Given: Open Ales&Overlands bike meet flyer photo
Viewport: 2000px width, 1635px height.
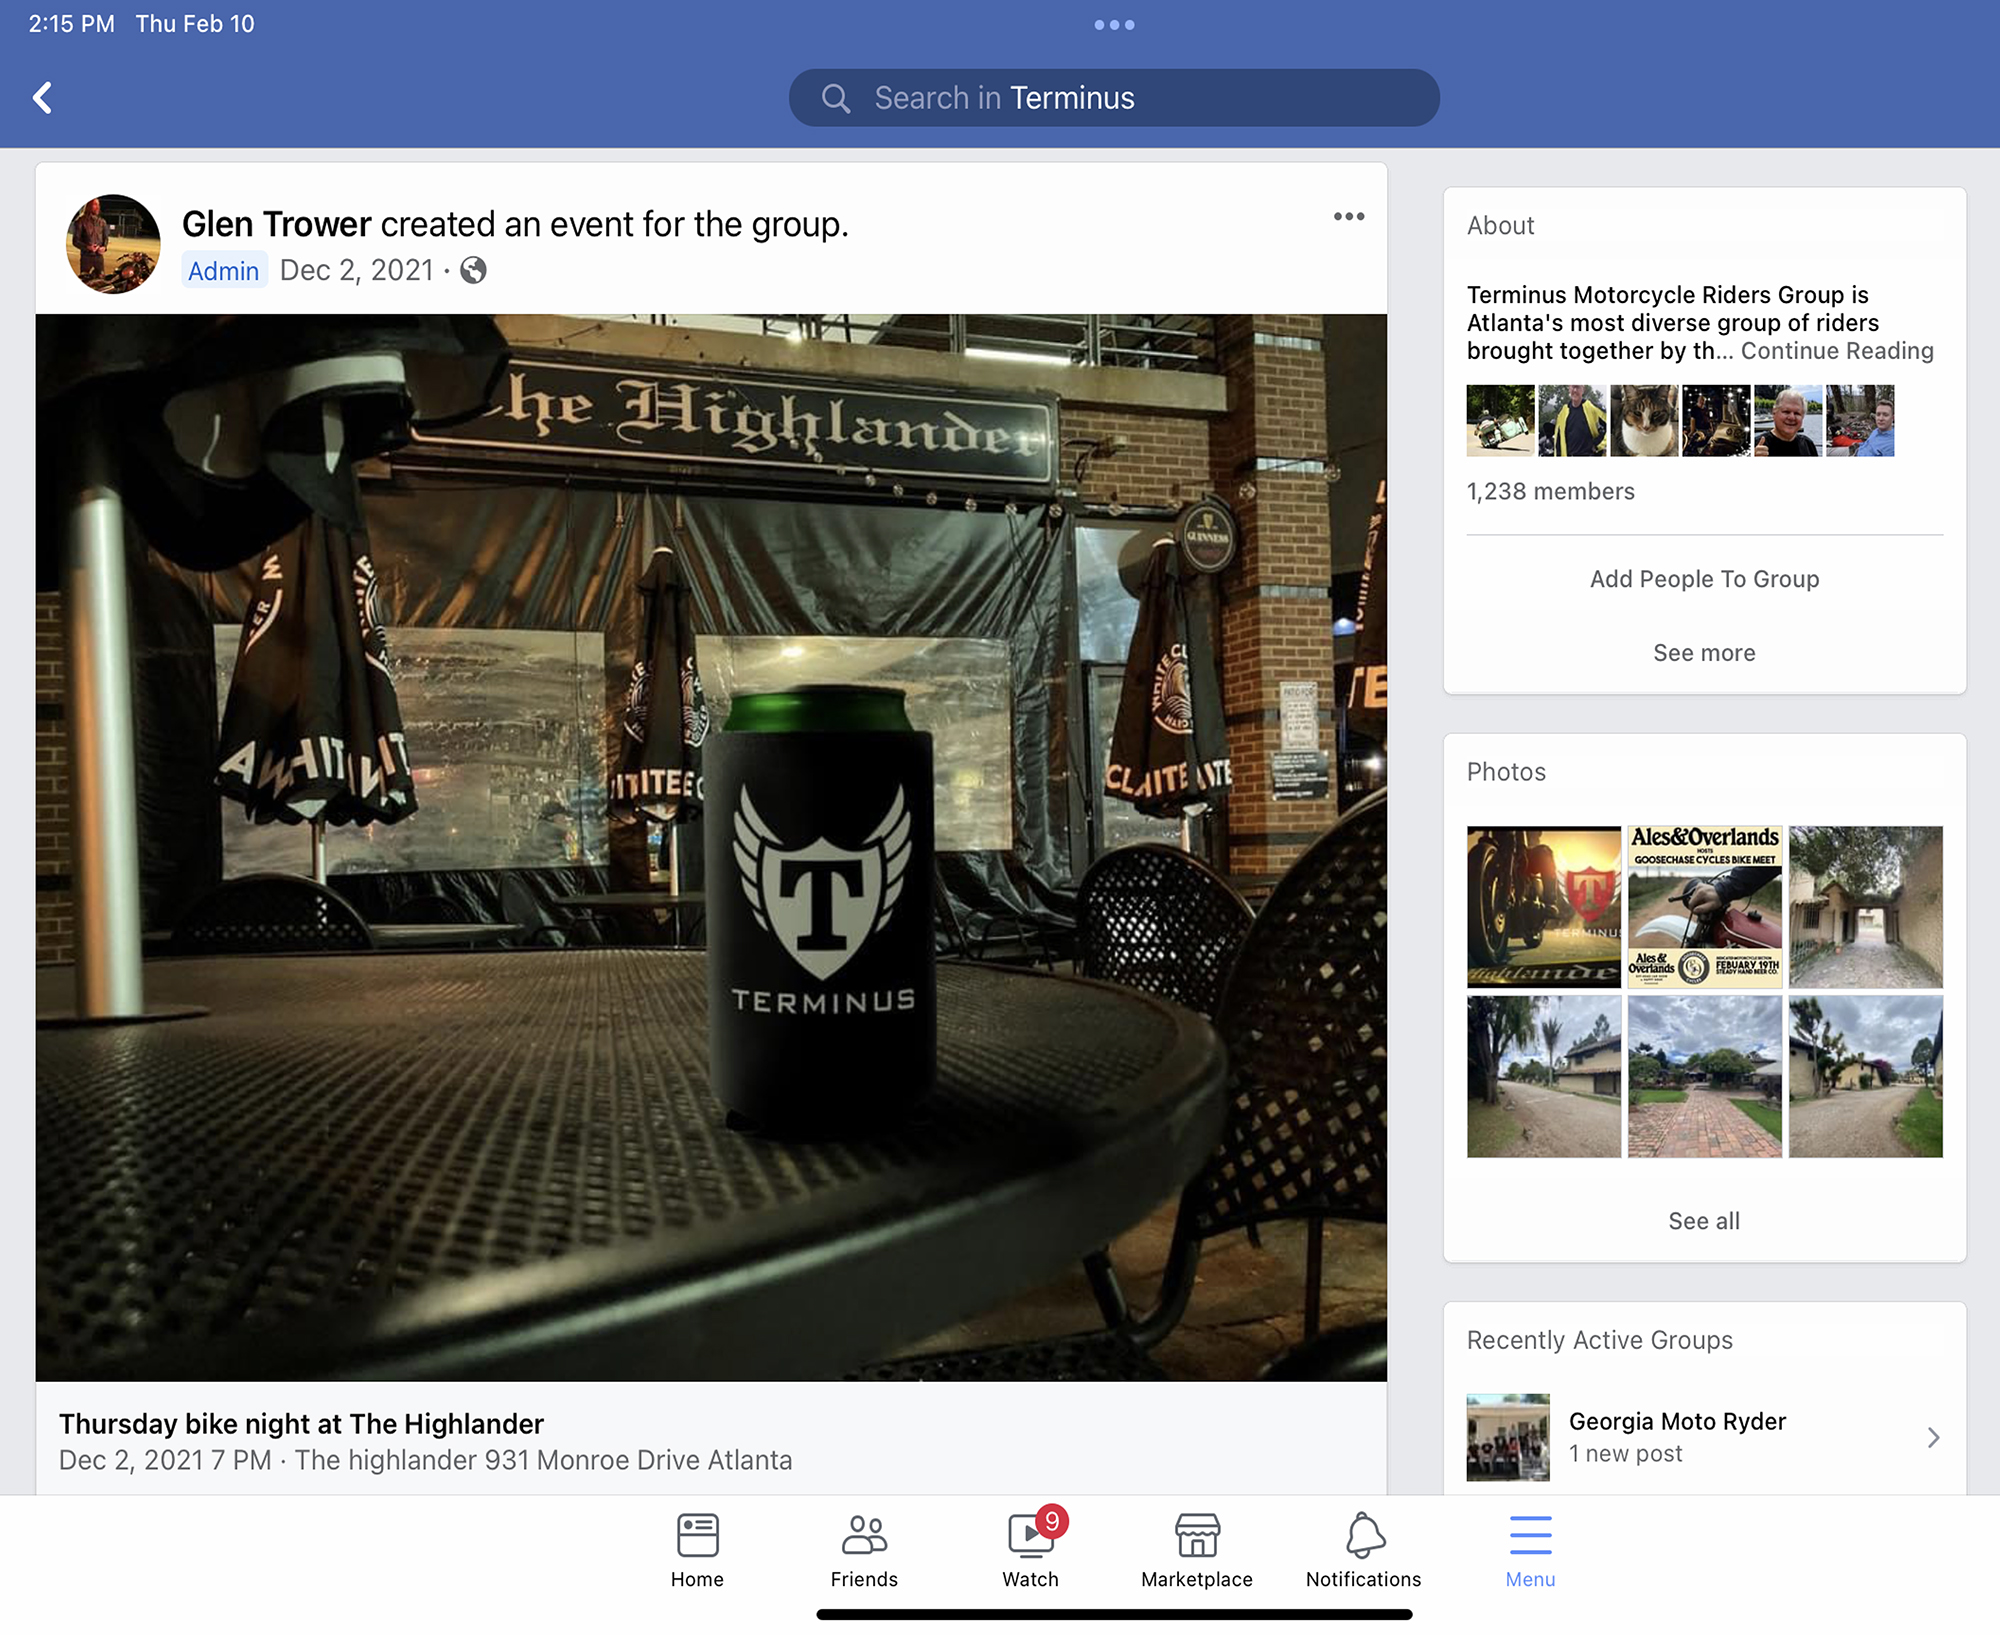Looking at the screenshot, I should (x=1705, y=907).
